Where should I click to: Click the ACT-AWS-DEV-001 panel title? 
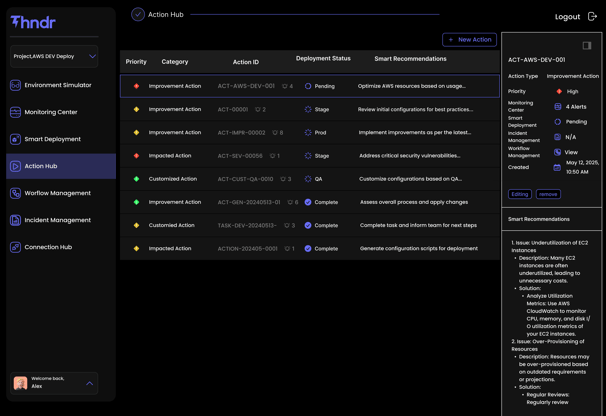point(536,60)
